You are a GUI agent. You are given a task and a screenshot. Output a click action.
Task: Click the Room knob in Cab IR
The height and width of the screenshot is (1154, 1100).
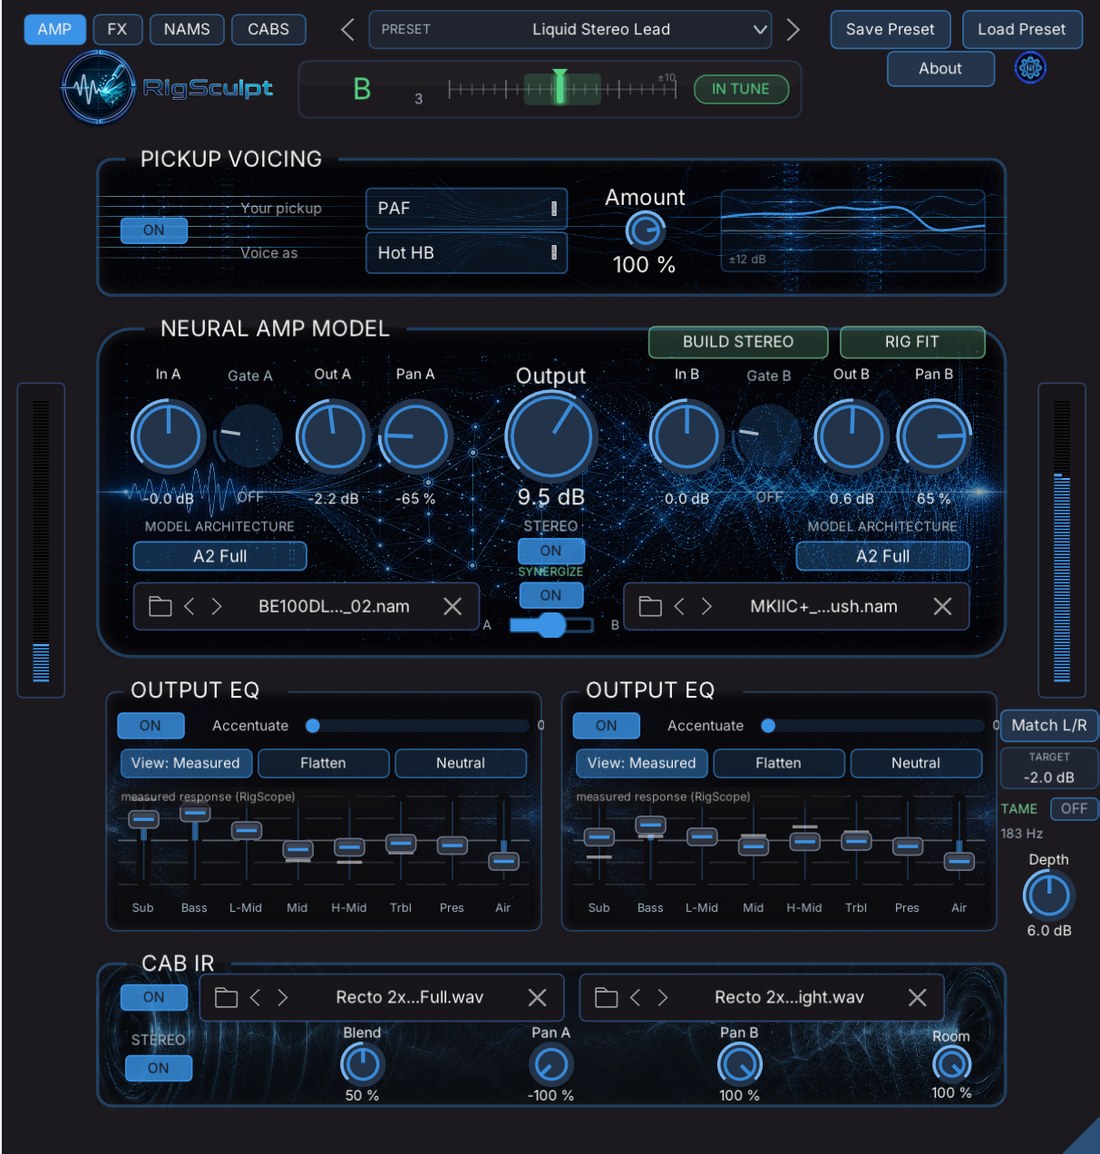click(951, 1064)
